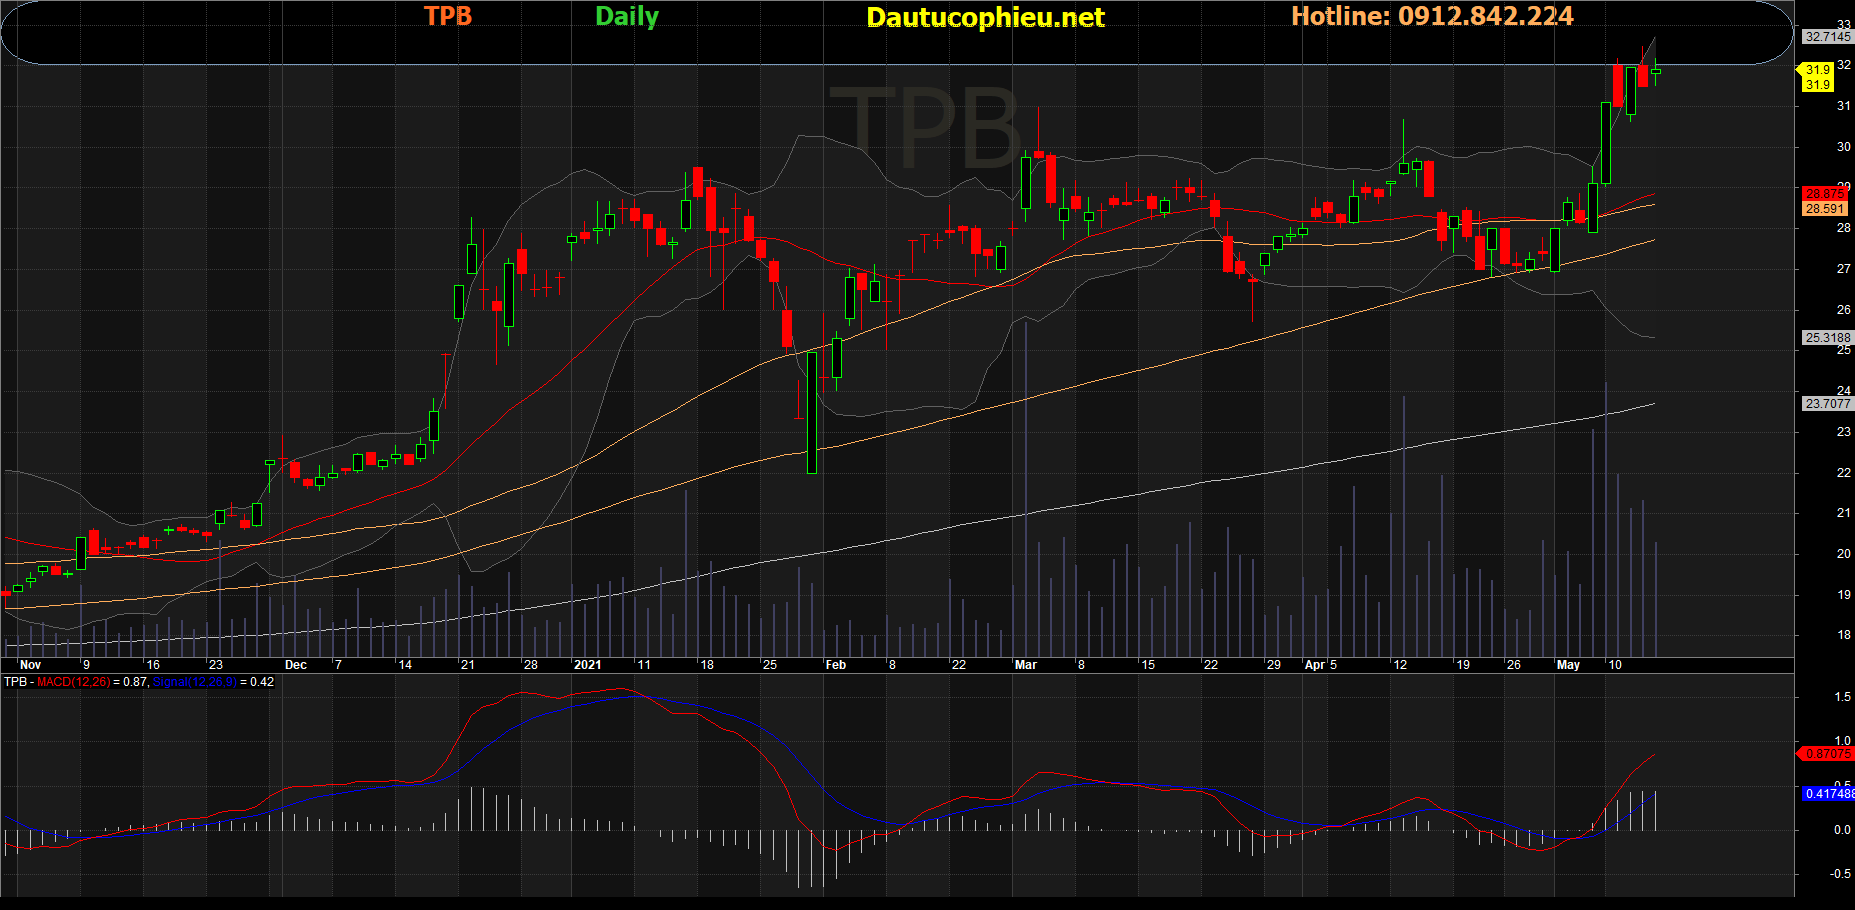
Task: Select the orange 28.591 moving average label
Action: [1825, 209]
